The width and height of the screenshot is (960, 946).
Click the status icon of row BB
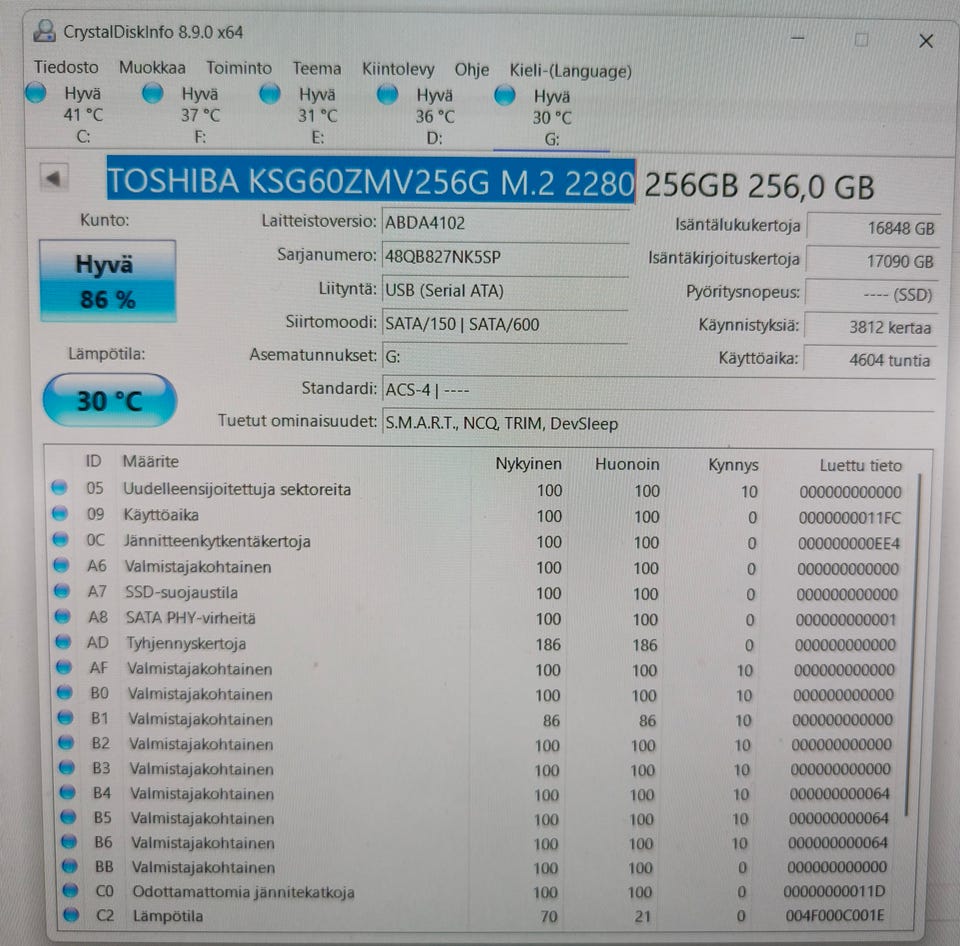click(x=70, y=866)
